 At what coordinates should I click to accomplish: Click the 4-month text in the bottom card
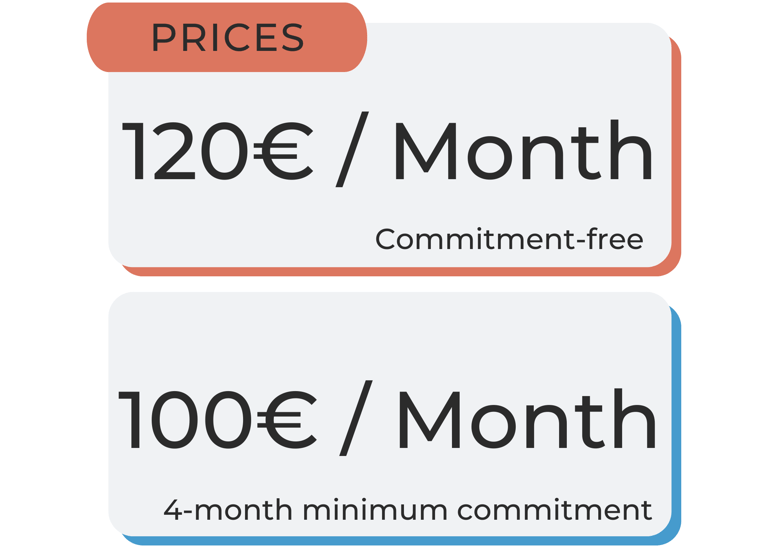tap(229, 509)
